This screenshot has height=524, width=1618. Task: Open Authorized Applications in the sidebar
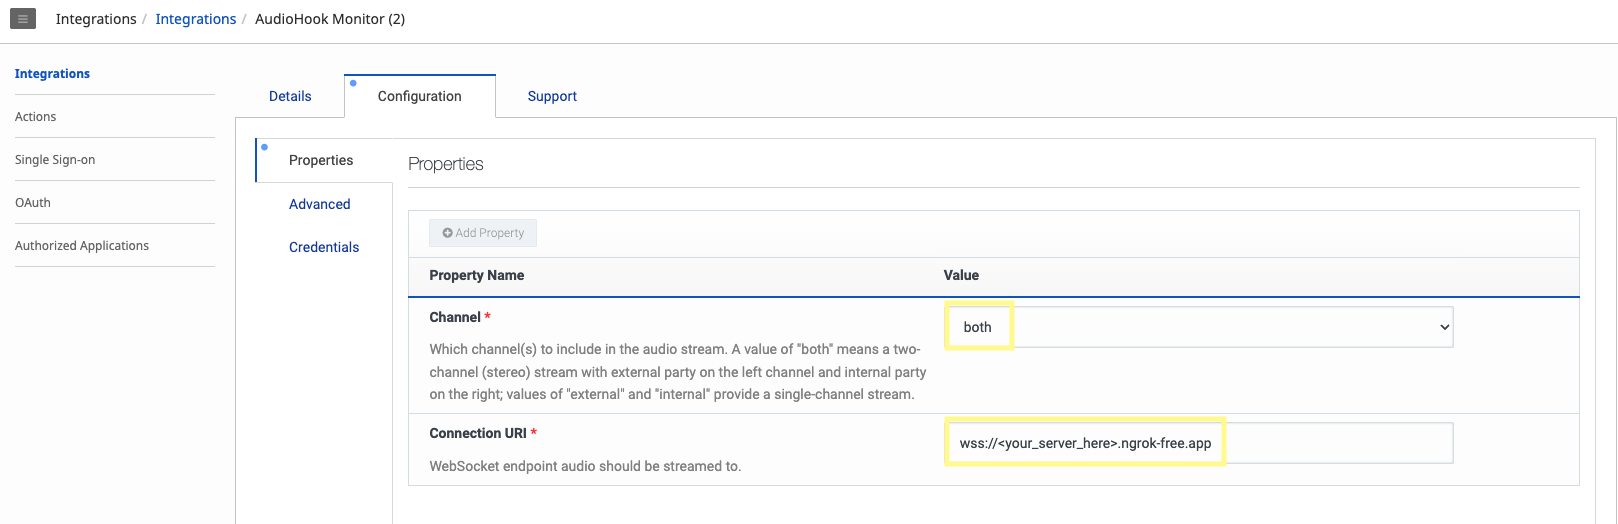coord(82,246)
